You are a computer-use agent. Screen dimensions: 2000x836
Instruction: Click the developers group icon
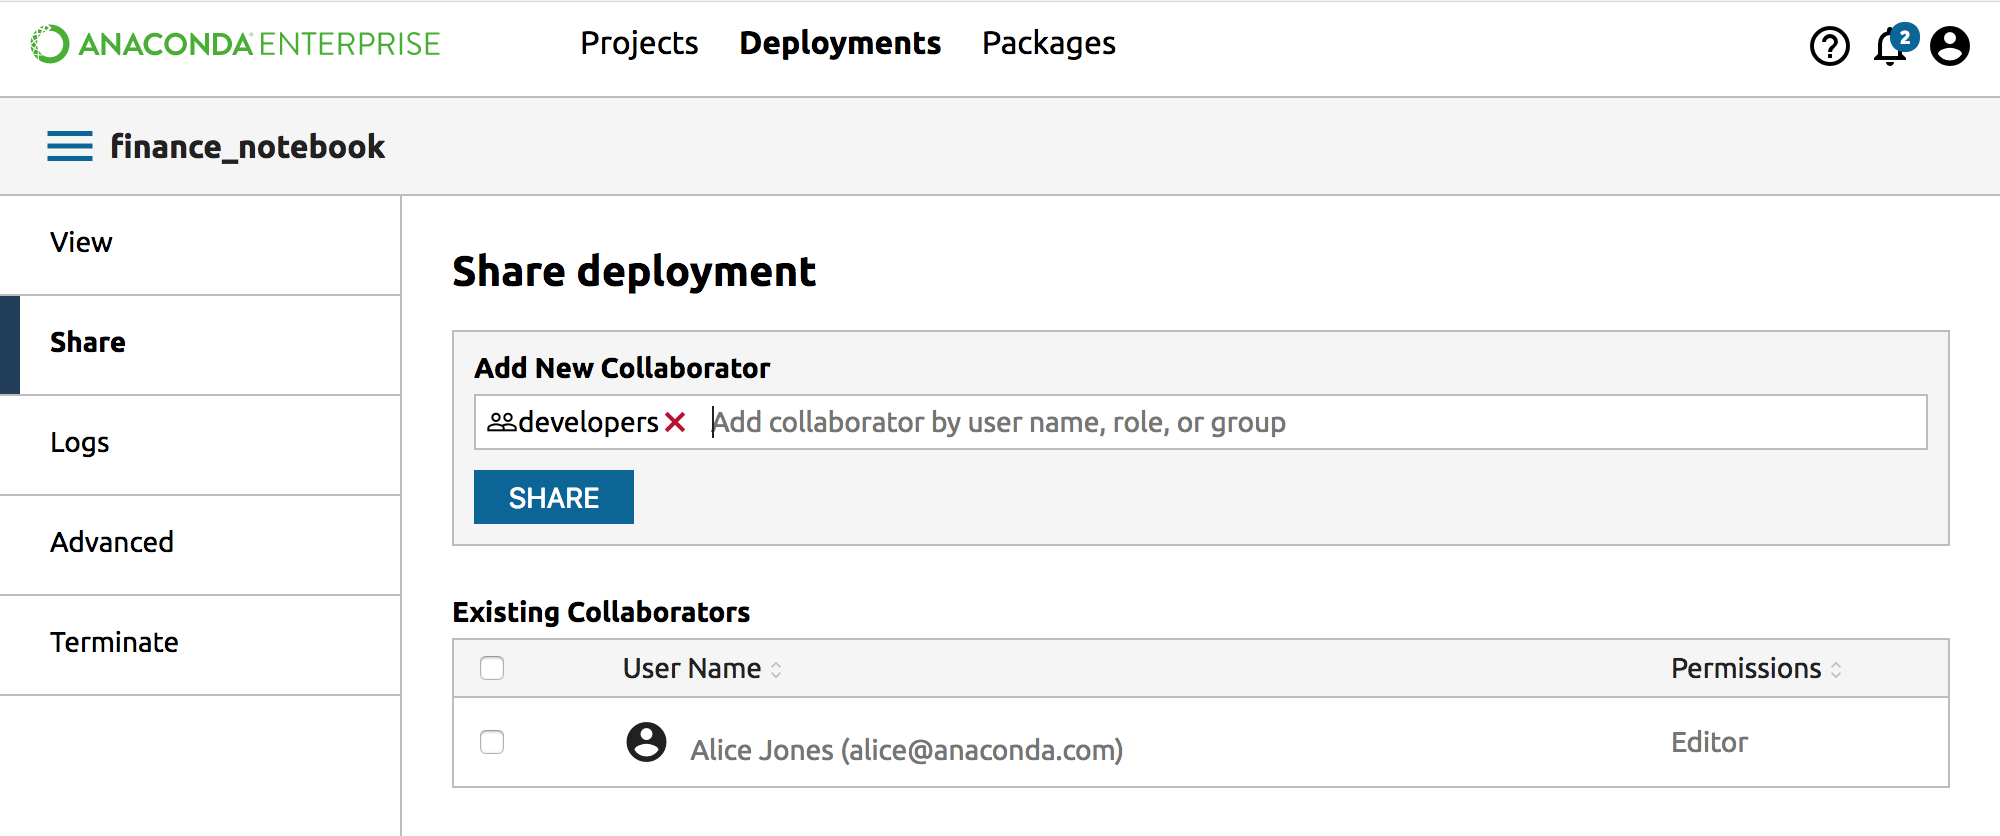[x=501, y=423]
